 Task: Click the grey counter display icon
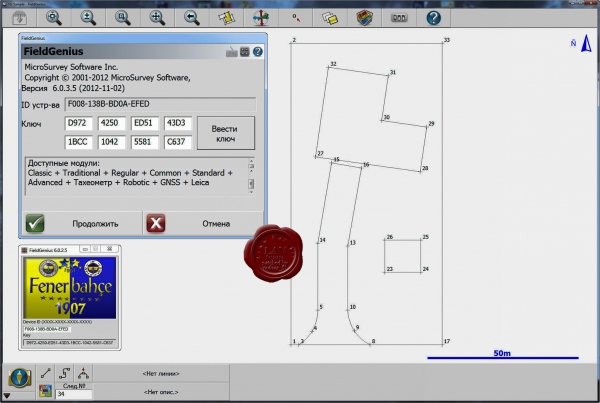[399, 18]
